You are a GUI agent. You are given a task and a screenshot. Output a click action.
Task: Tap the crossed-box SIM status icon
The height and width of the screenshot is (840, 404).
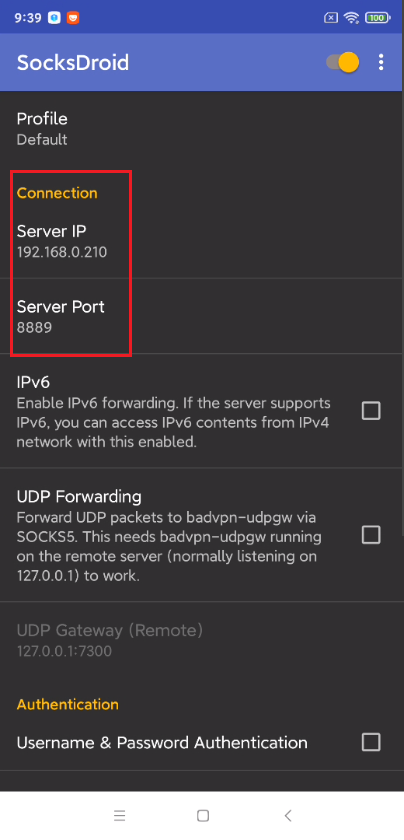331,18
